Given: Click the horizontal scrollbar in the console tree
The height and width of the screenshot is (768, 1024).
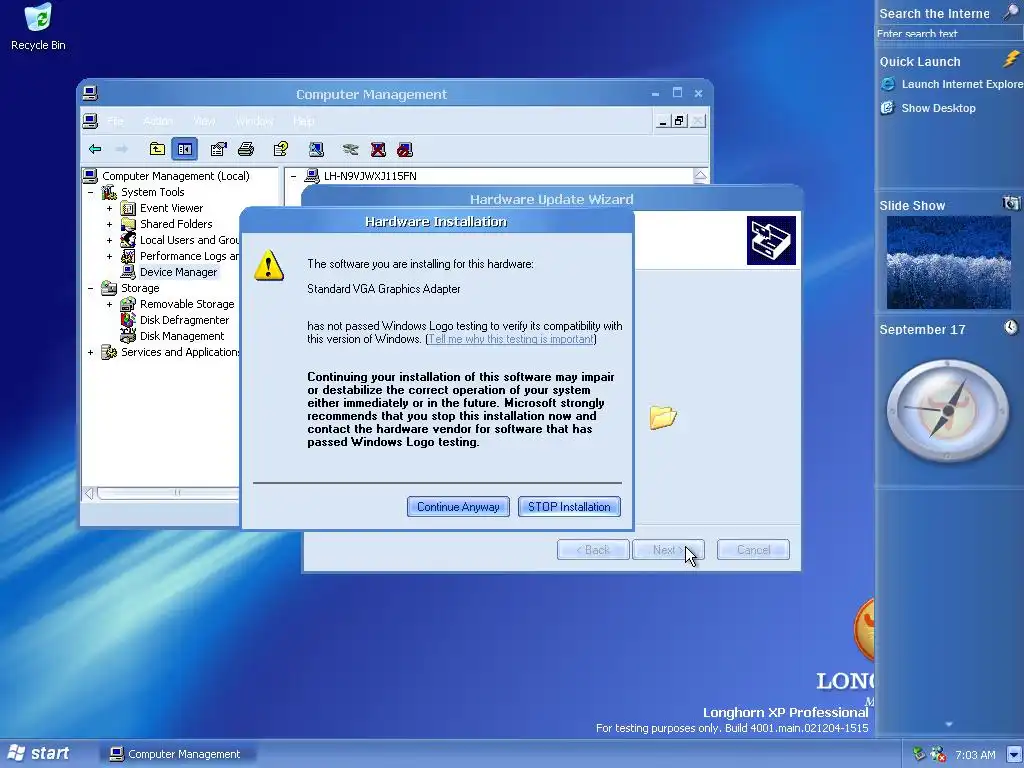Looking at the screenshot, I should (168, 493).
